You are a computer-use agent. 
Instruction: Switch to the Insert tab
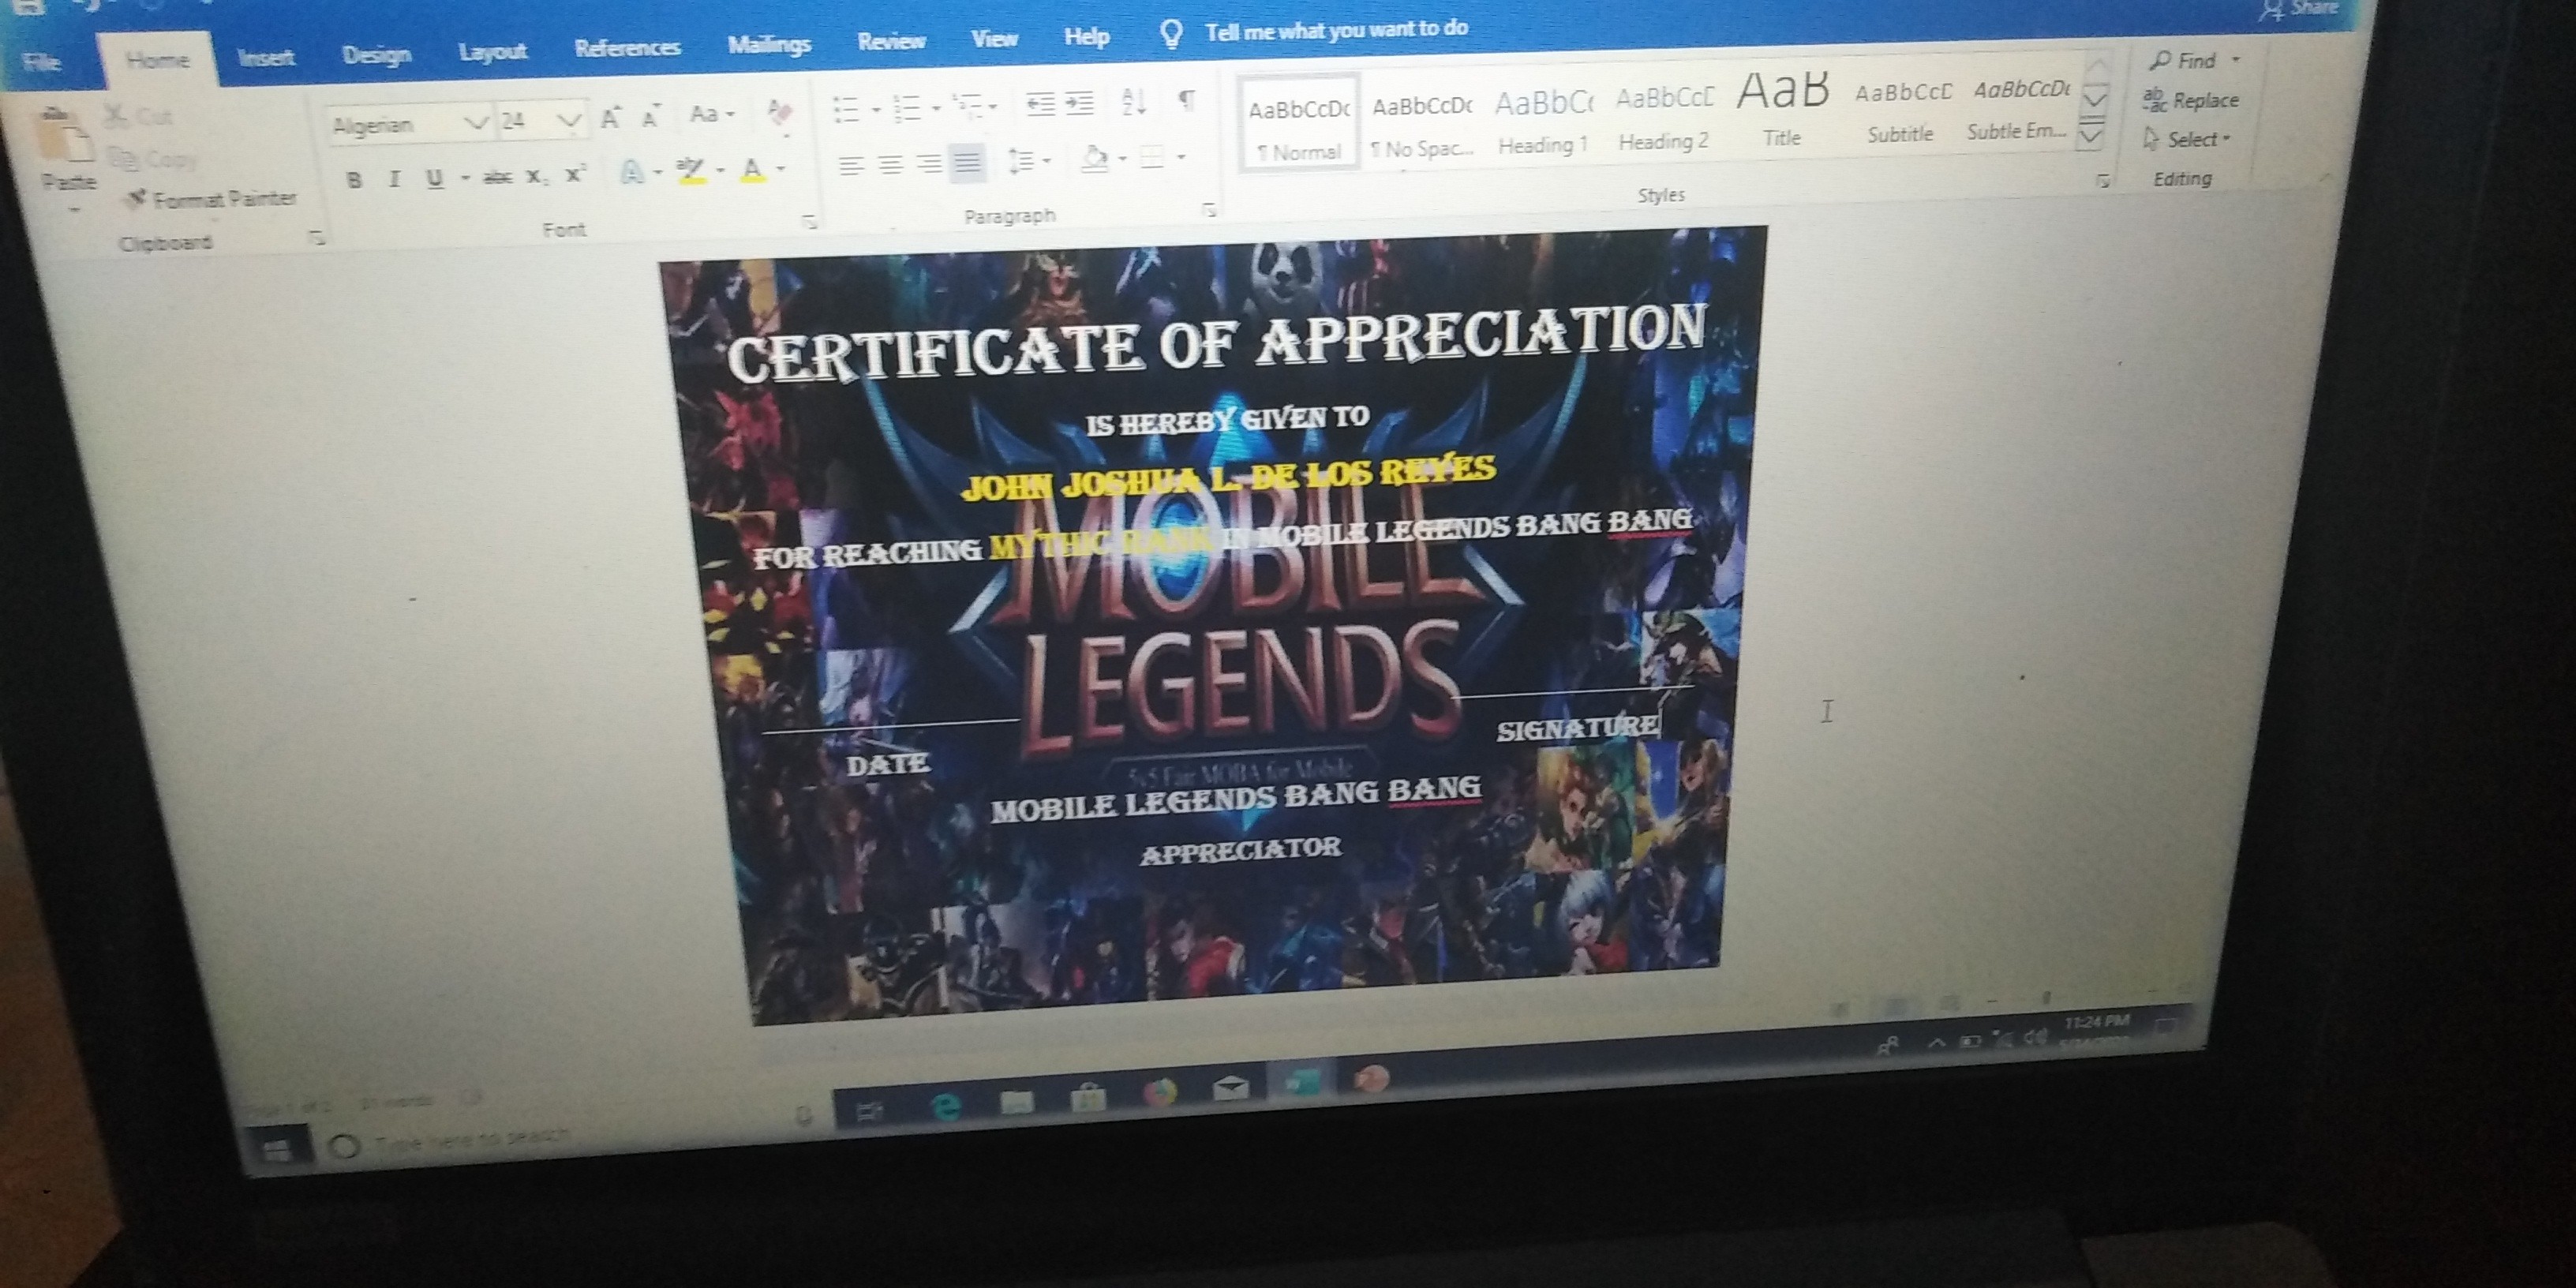pos(266,58)
